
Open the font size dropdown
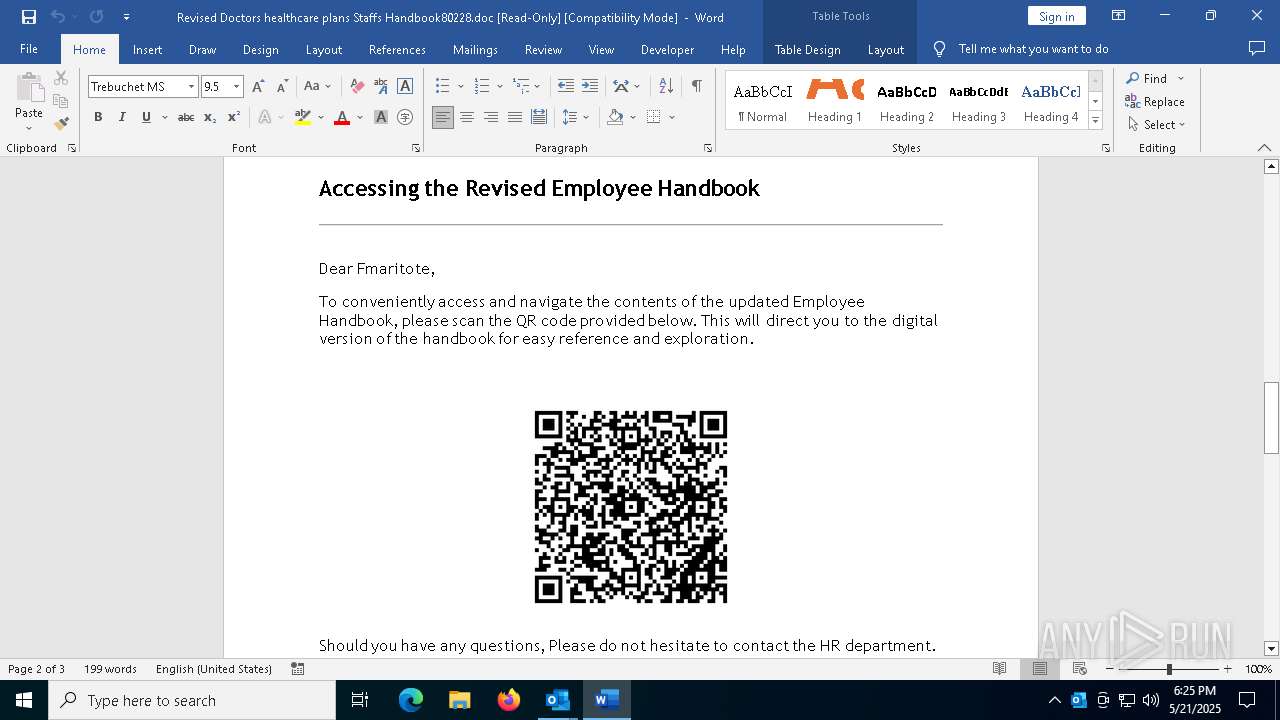[236, 87]
